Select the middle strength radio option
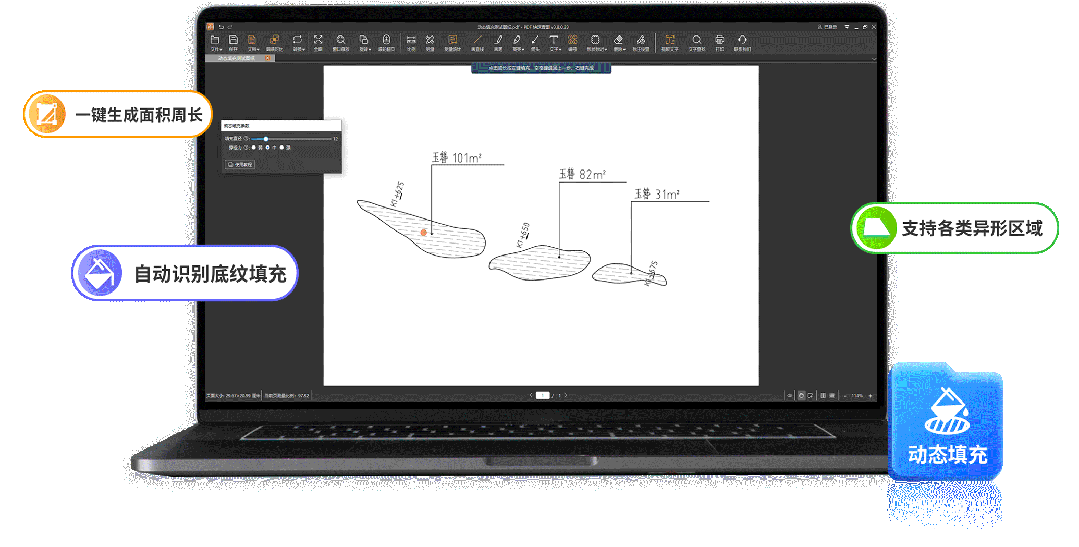The height and width of the screenshot is (547, 1079). [268, 147]
